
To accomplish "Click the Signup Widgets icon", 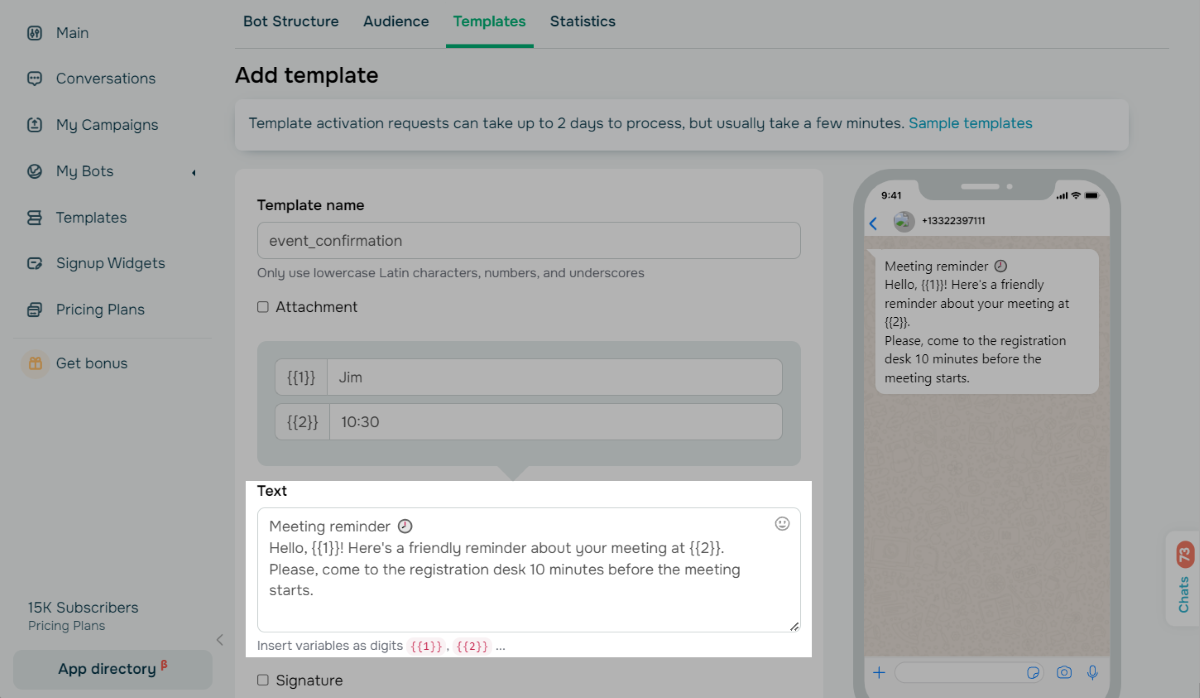I will pyautogui.click(x=35, y=264).
